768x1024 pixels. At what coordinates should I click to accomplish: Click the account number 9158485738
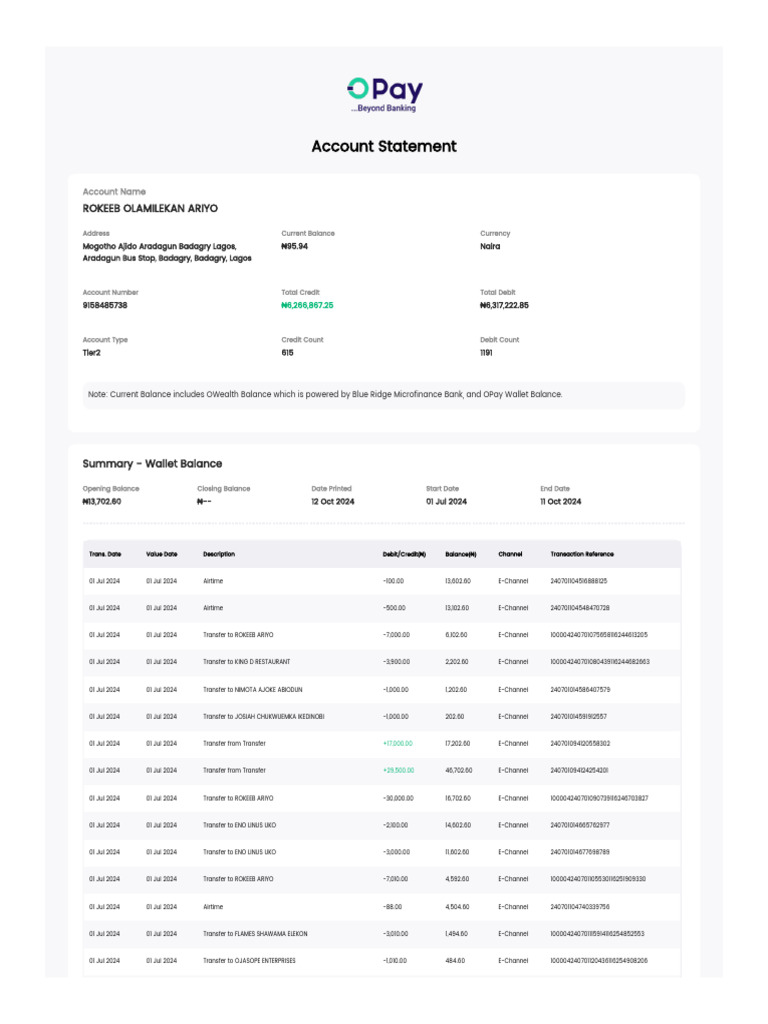[105, 305]
